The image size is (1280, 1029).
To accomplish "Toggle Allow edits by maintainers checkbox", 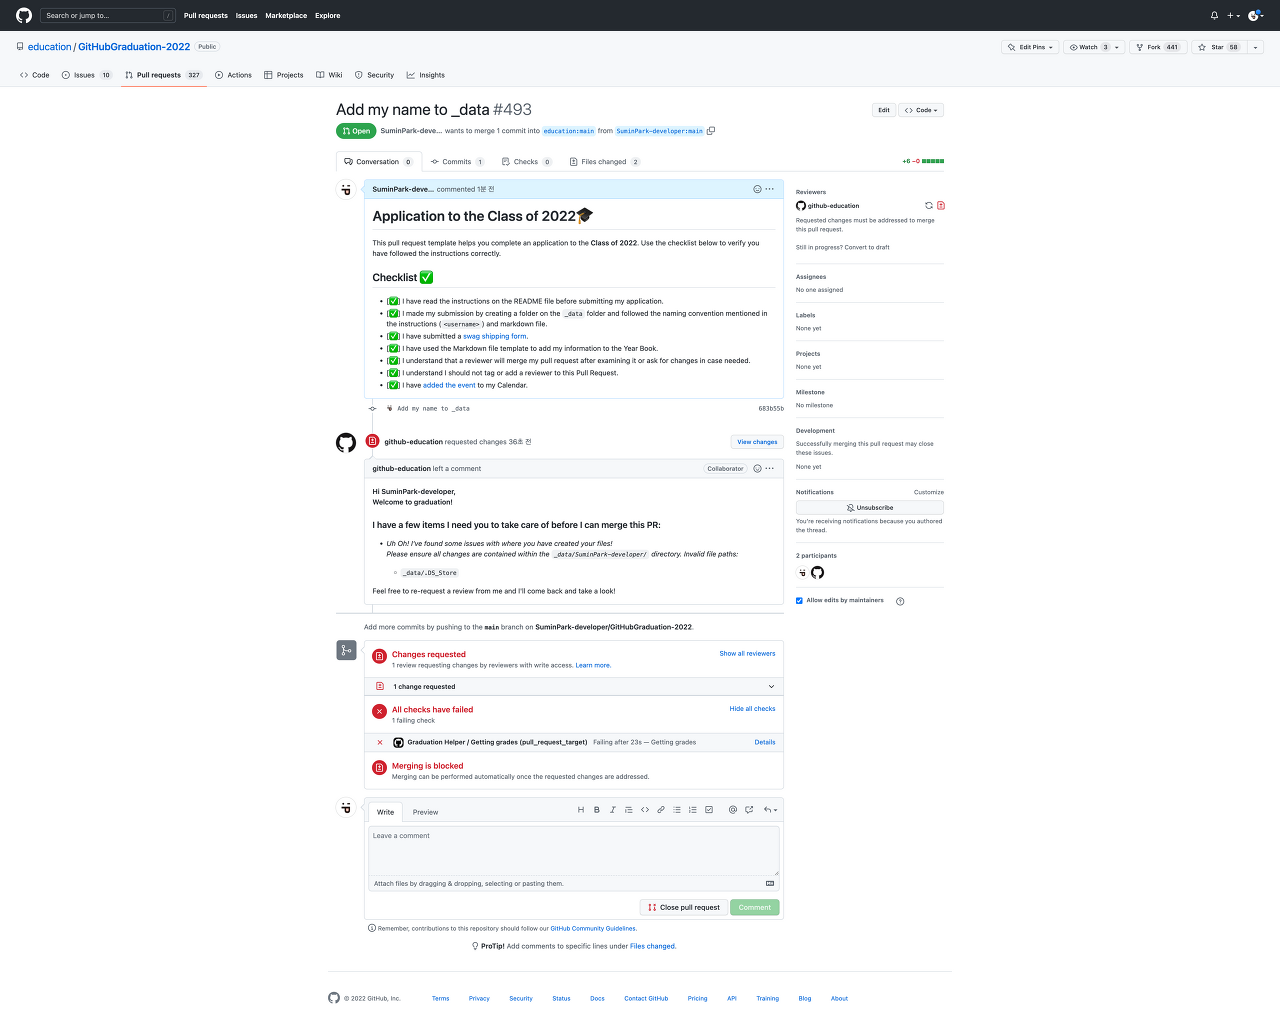I will coord(799,600).
